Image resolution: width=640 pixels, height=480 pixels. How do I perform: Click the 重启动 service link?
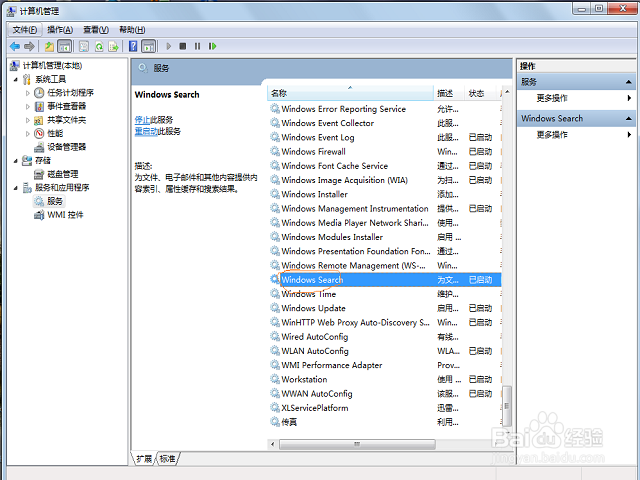pyautogui.click(x=146, y=131)
